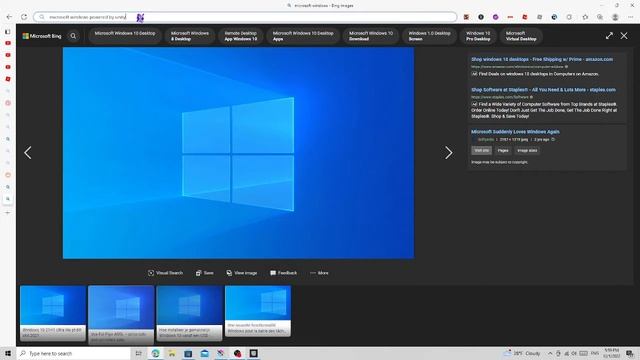Open second related Windows wallpaper thumbnail
Image resolution: width=640 pixels, height=360 pixels.
121,315
